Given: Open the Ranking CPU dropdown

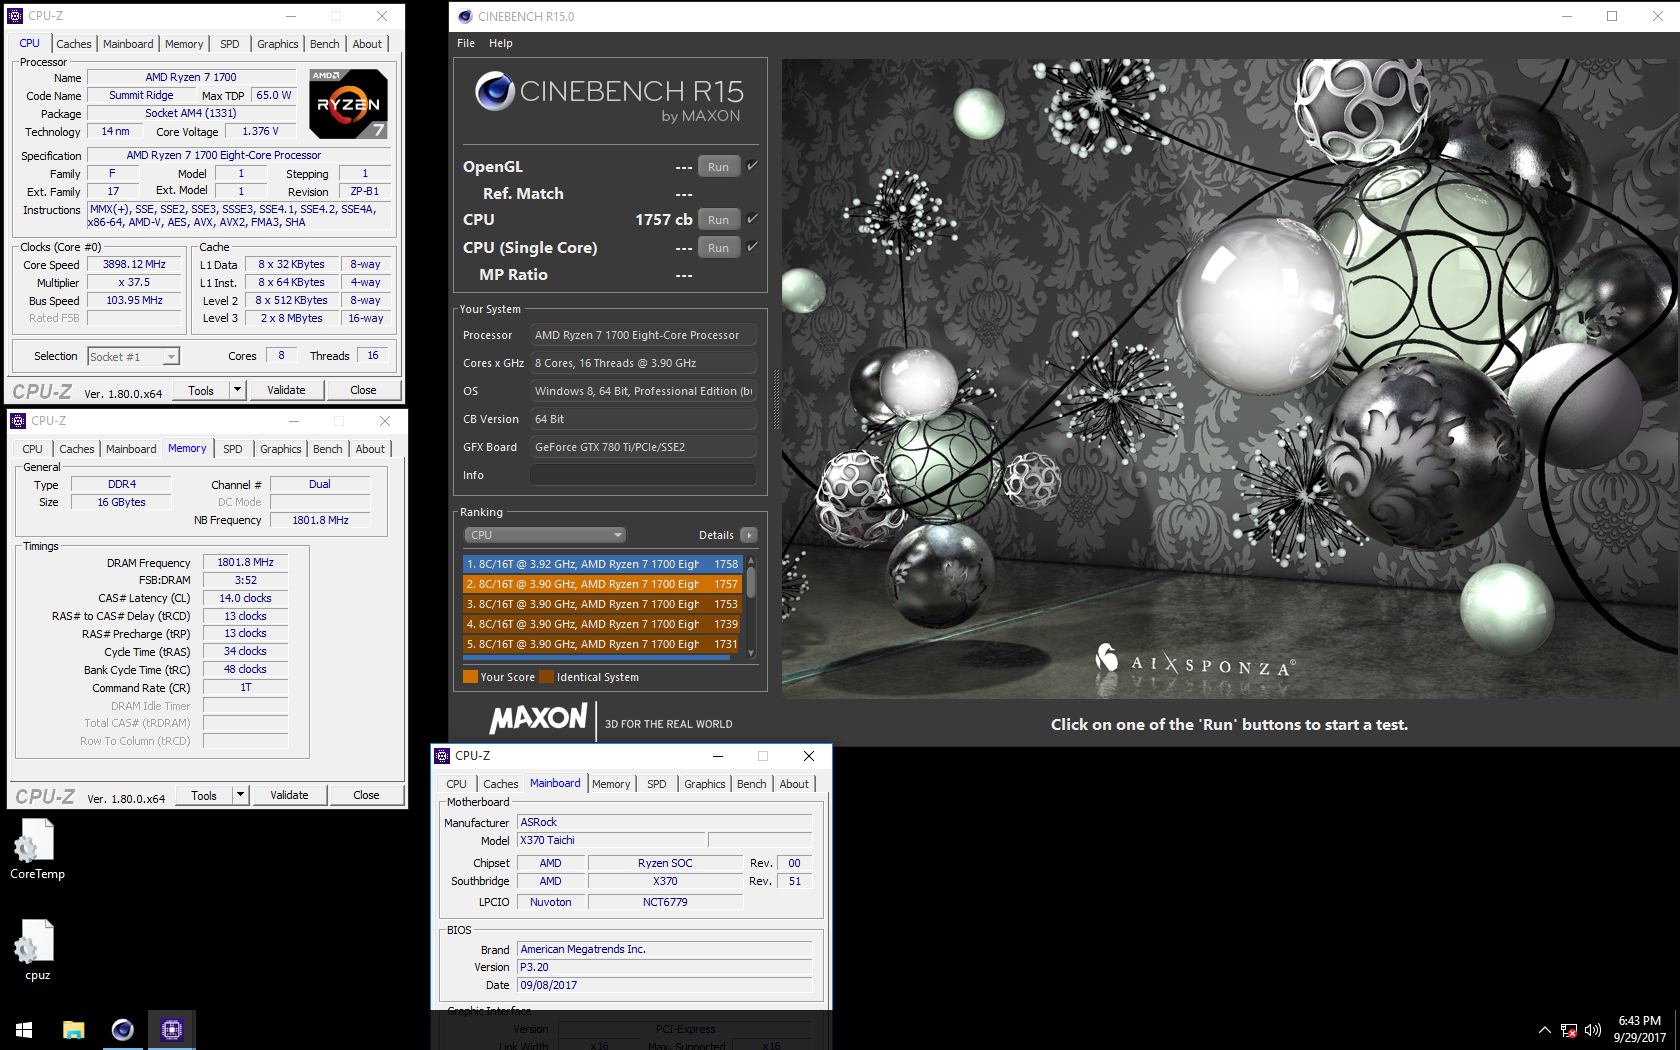Looking at the screenshot, I should [546, 535].
